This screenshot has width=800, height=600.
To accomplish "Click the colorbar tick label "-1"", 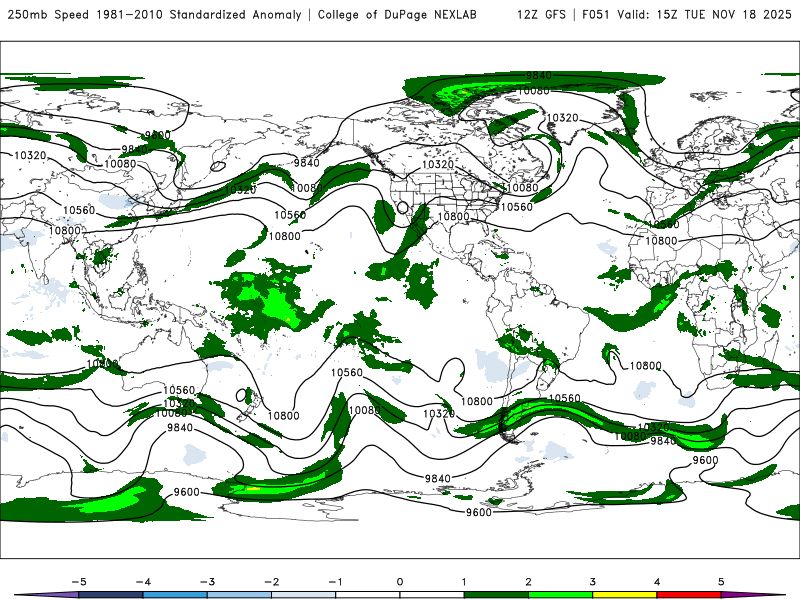I will click(x=335, y=582).
